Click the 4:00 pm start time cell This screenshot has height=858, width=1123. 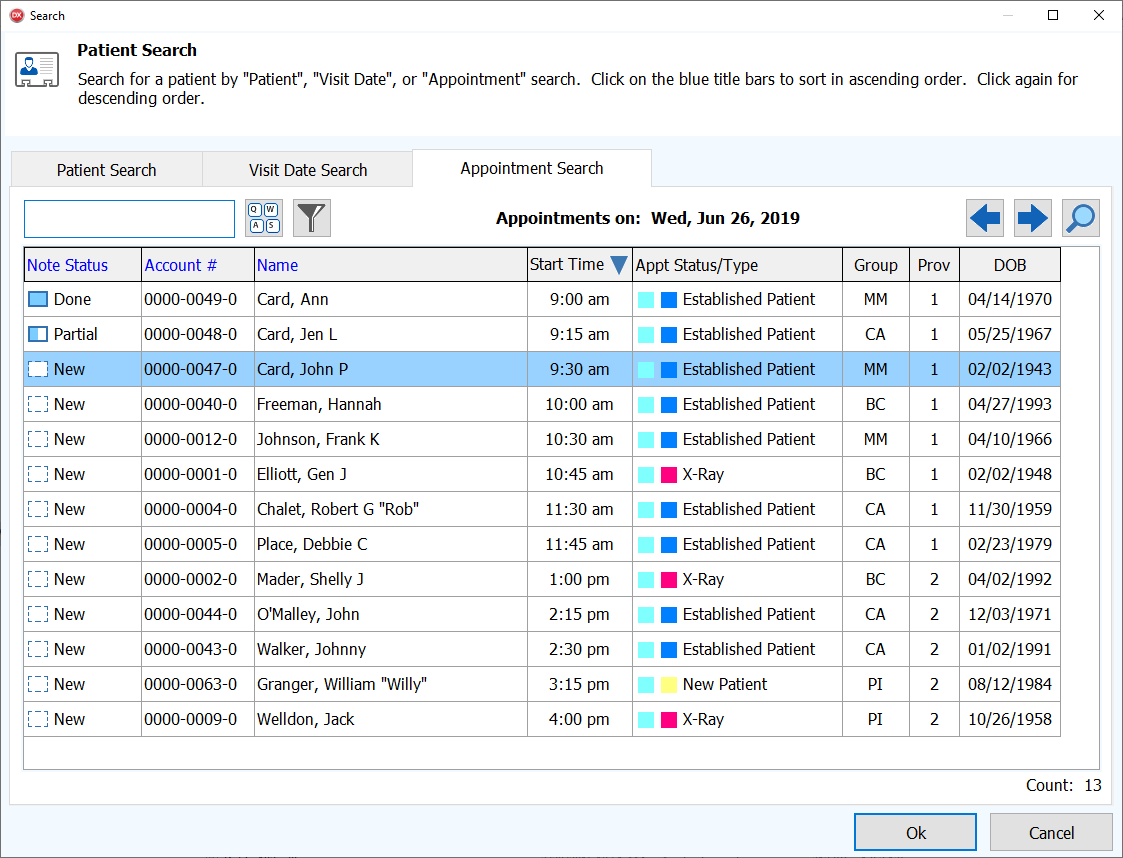tap(579, 719)
